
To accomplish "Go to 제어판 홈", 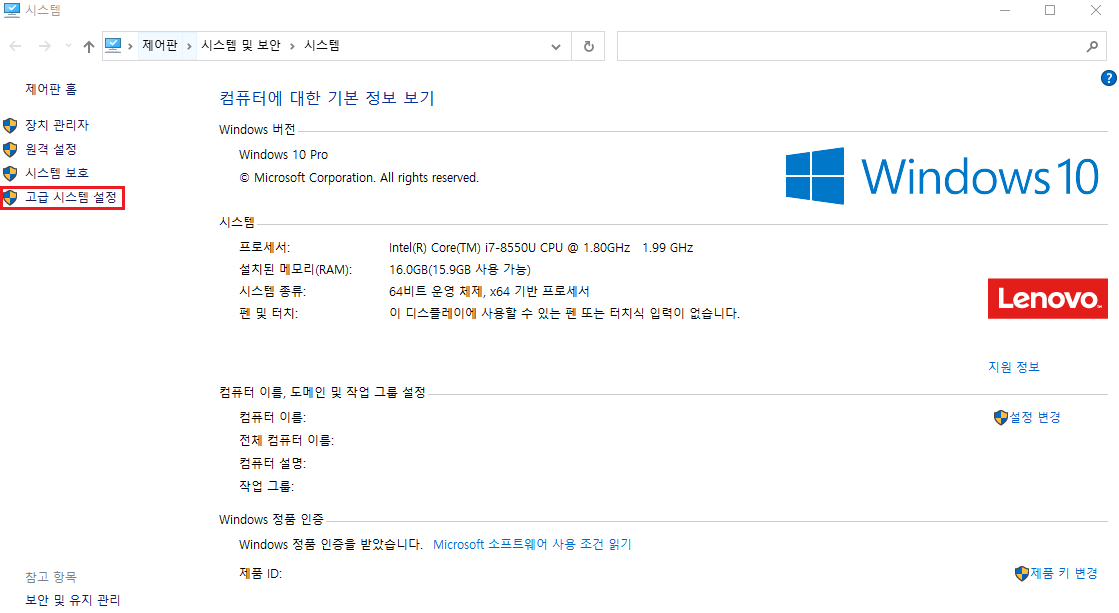I will click(x=51, y=89).
